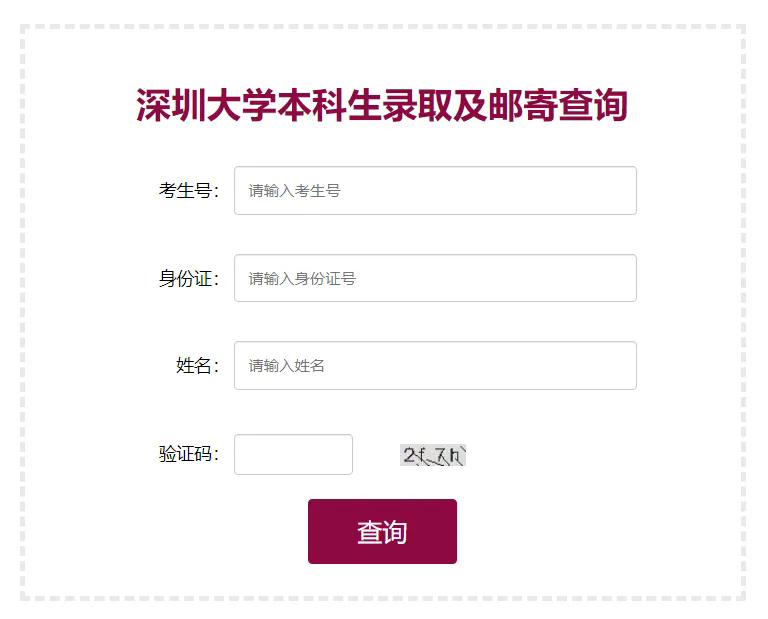
Task: Click the 2f7h verification code picture
Action: 433,456
